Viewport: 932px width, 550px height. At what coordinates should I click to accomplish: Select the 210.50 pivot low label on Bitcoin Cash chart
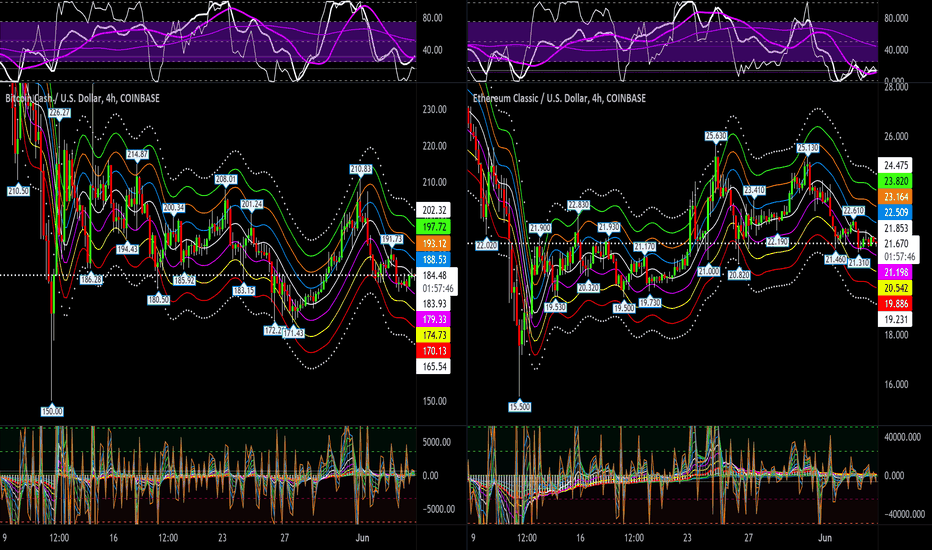tap(18, 191)
